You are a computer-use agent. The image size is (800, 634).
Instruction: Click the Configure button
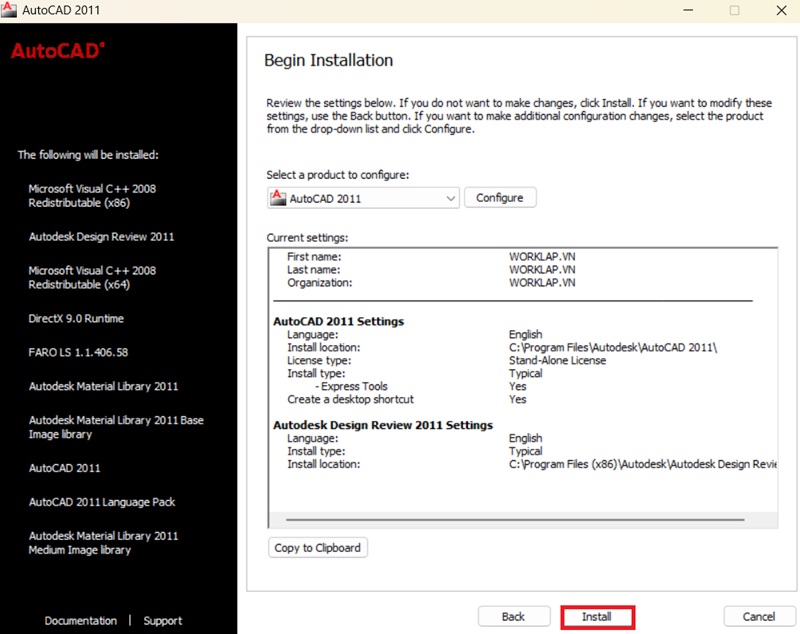[500, 197]
